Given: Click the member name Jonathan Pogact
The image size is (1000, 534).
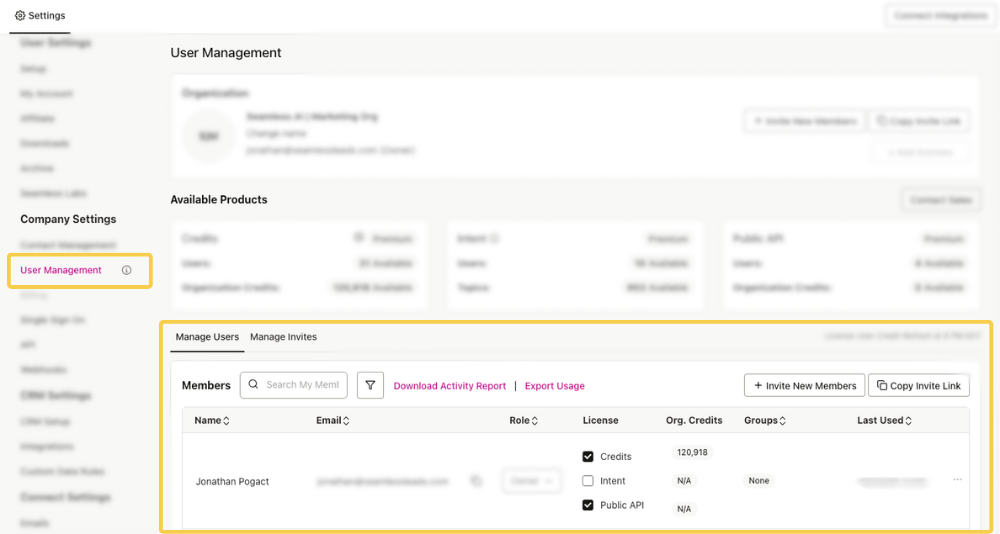Looking at the screenshot, I should [232, 482].
